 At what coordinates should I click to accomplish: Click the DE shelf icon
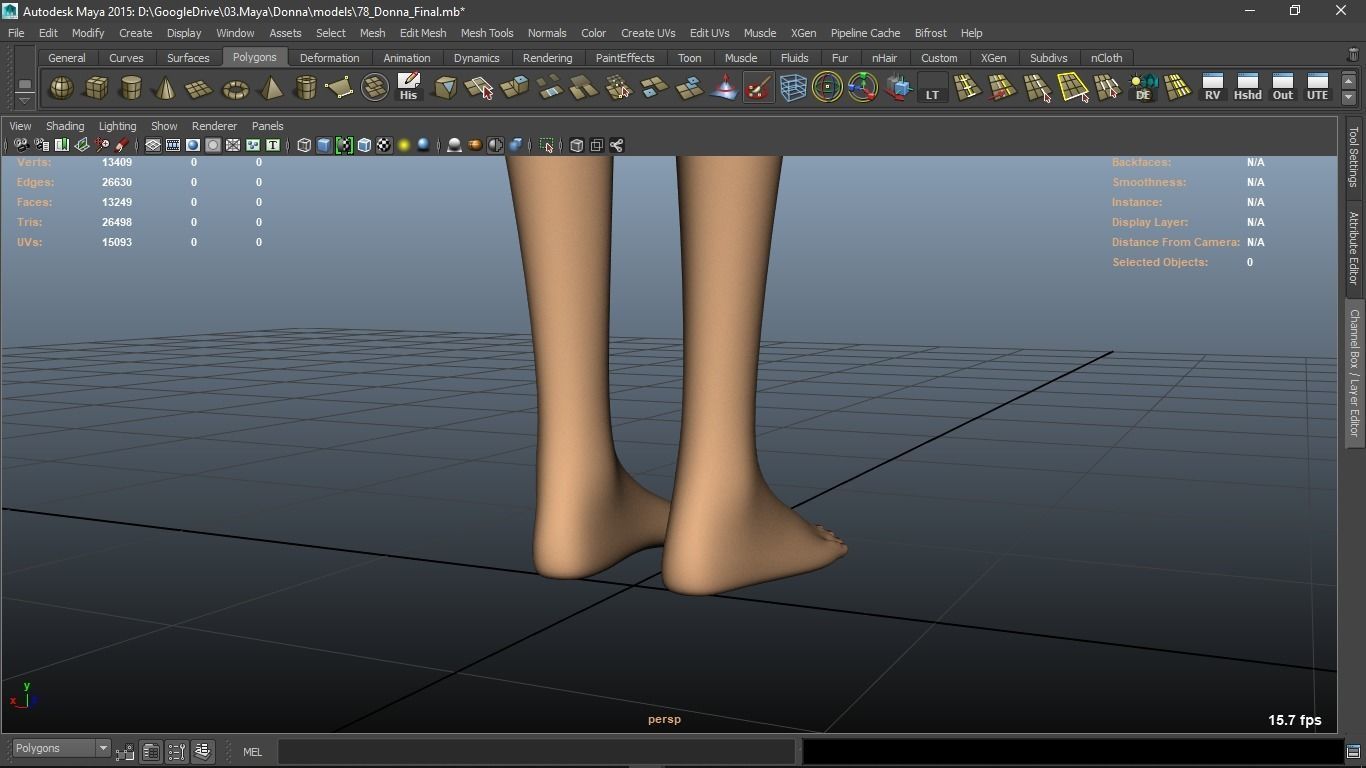(x=1143, y=88)
